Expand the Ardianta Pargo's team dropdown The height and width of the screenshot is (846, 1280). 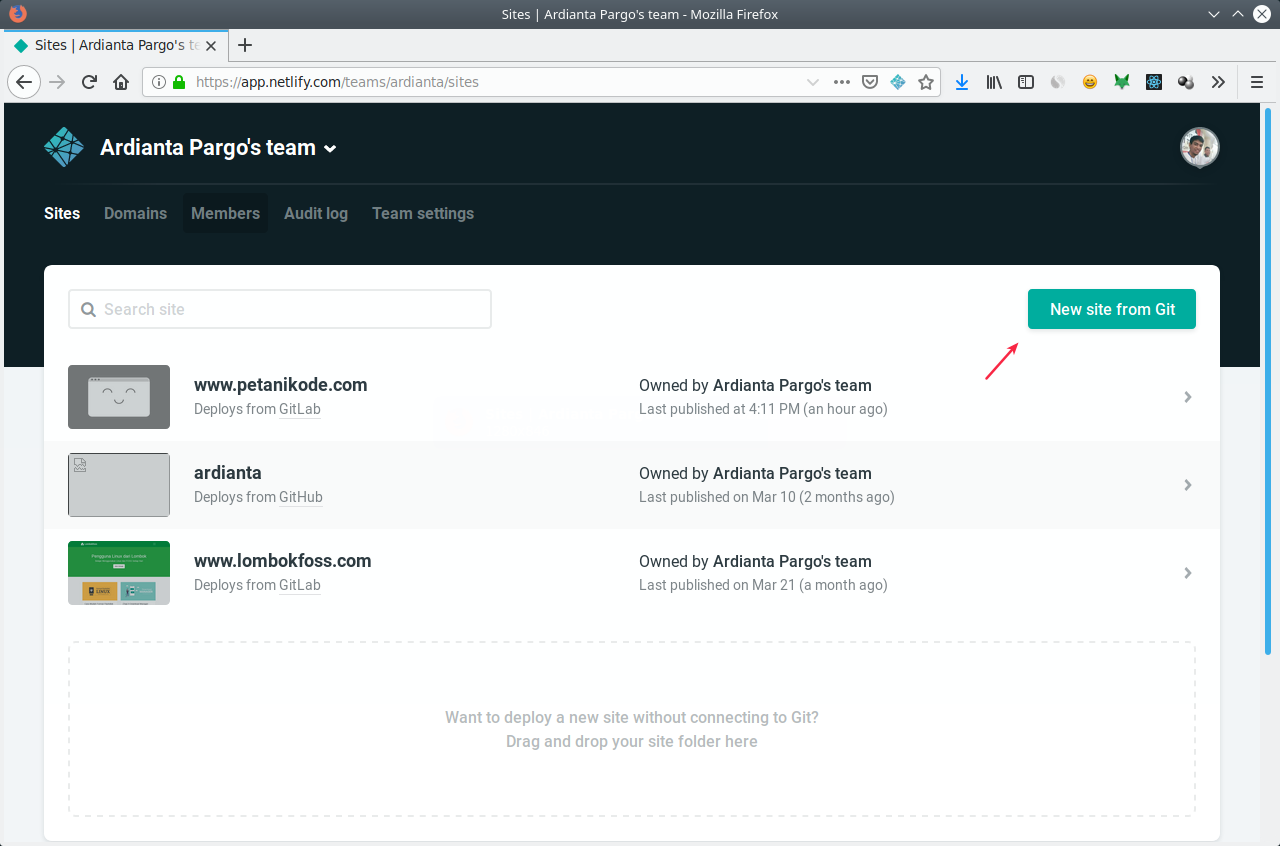tap(330, 147)
